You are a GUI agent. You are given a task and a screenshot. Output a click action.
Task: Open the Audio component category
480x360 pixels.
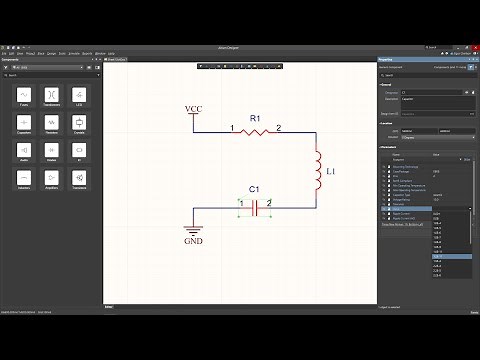pyautogui.click(x=24, y=151)
